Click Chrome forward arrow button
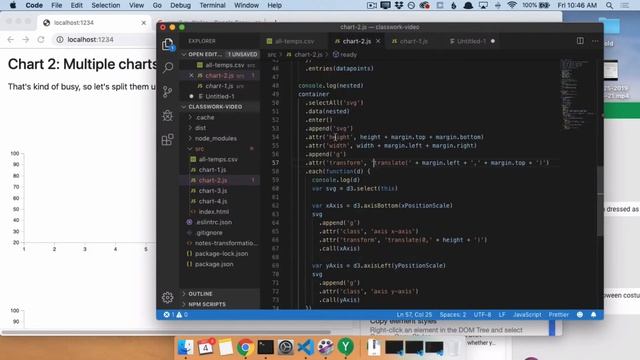This screenshot has width=640, height=360. tap(26, 40)
